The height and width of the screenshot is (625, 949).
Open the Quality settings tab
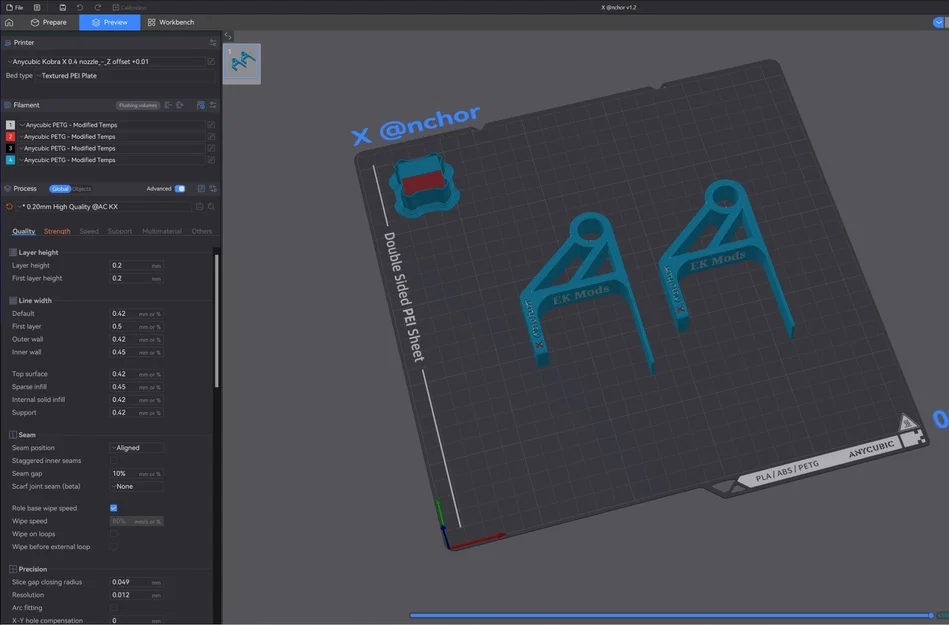click(x=24, y=231)
